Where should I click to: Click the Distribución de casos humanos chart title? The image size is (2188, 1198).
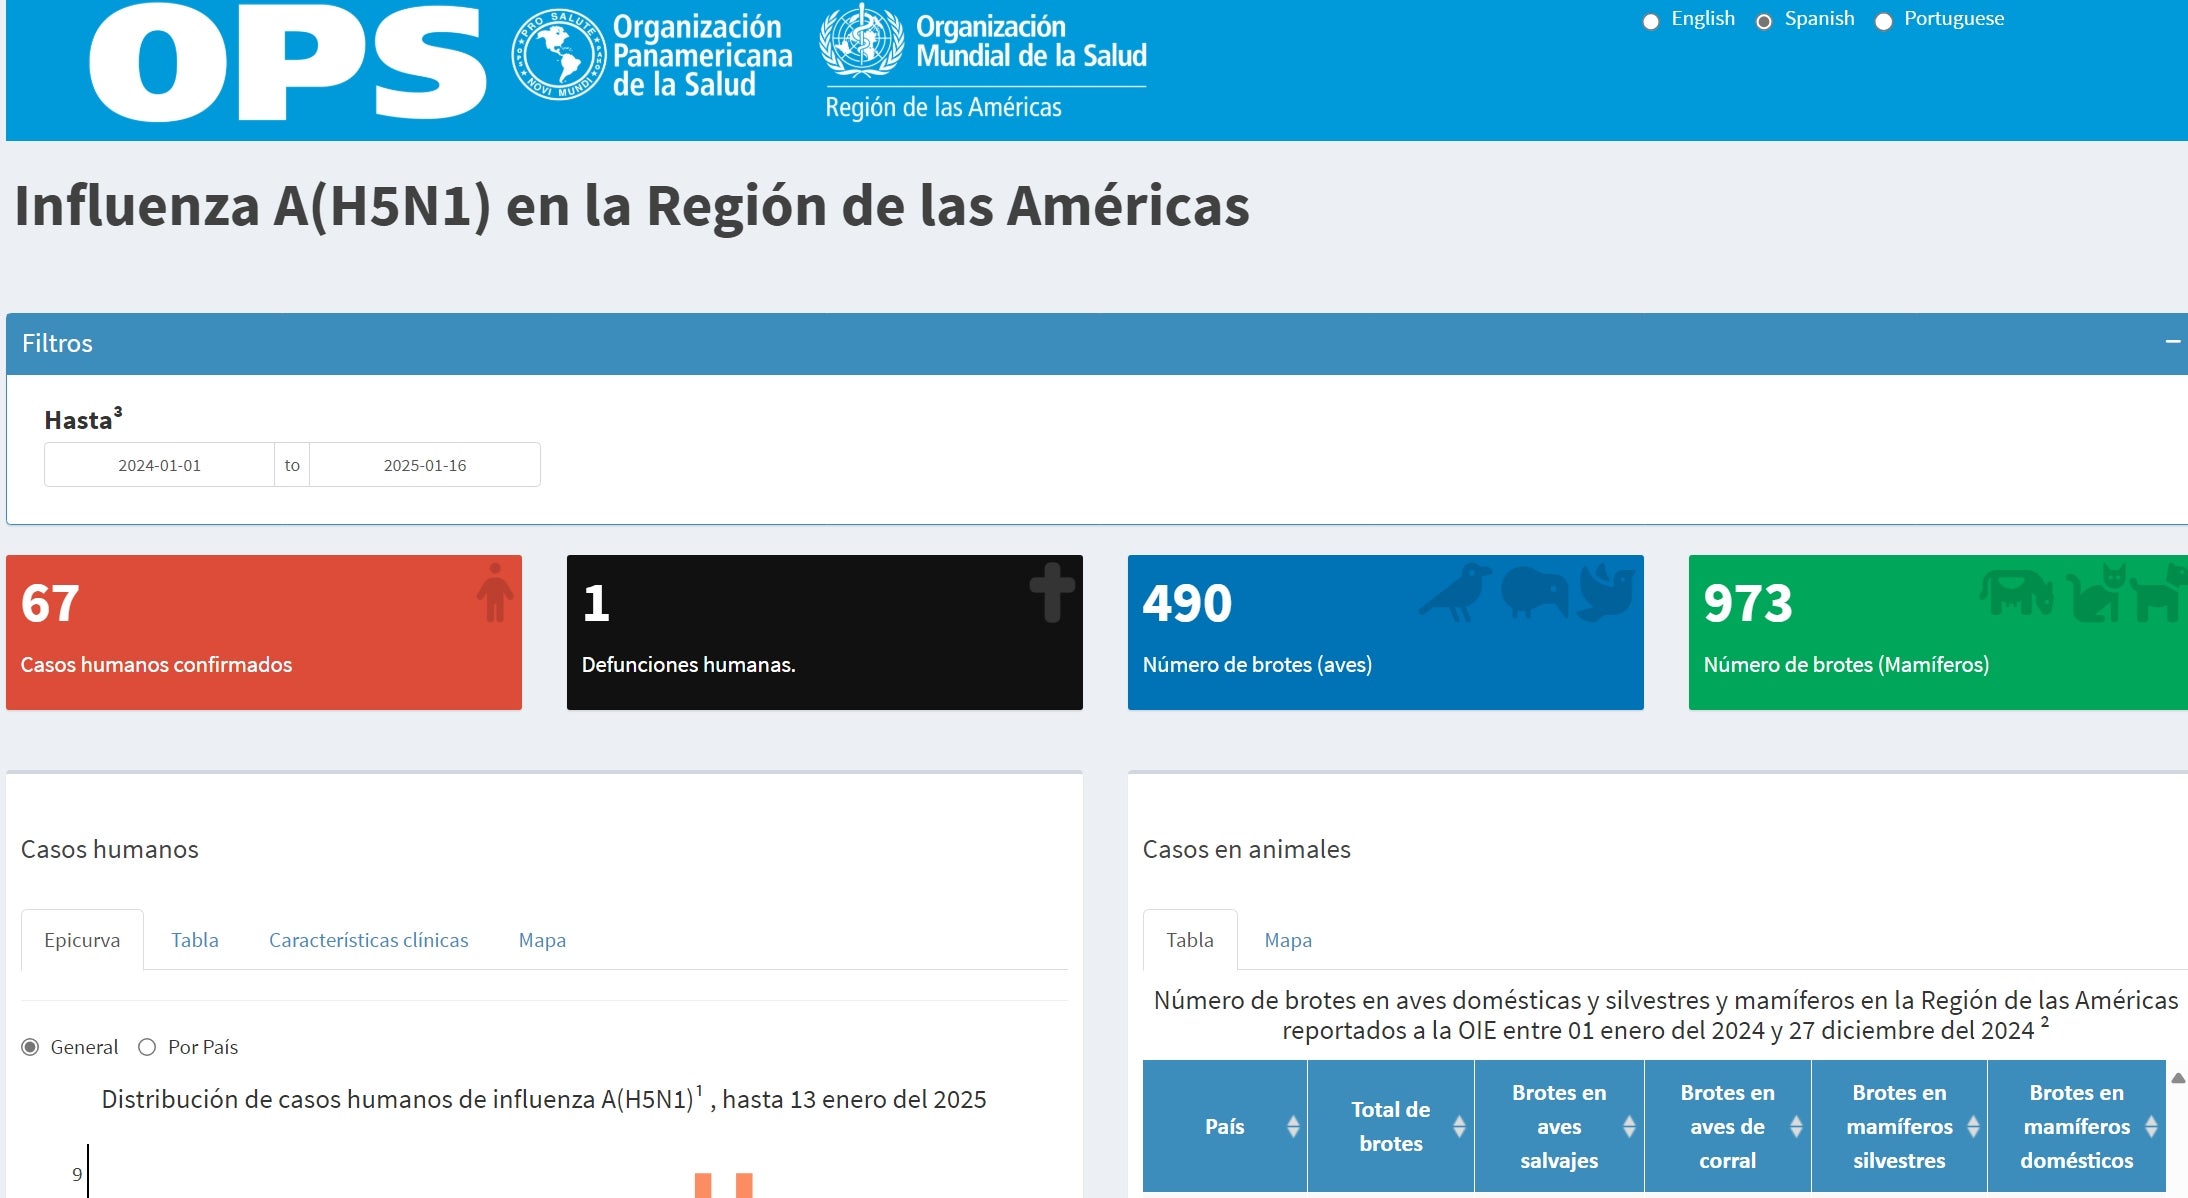(x=544, y=1099)
